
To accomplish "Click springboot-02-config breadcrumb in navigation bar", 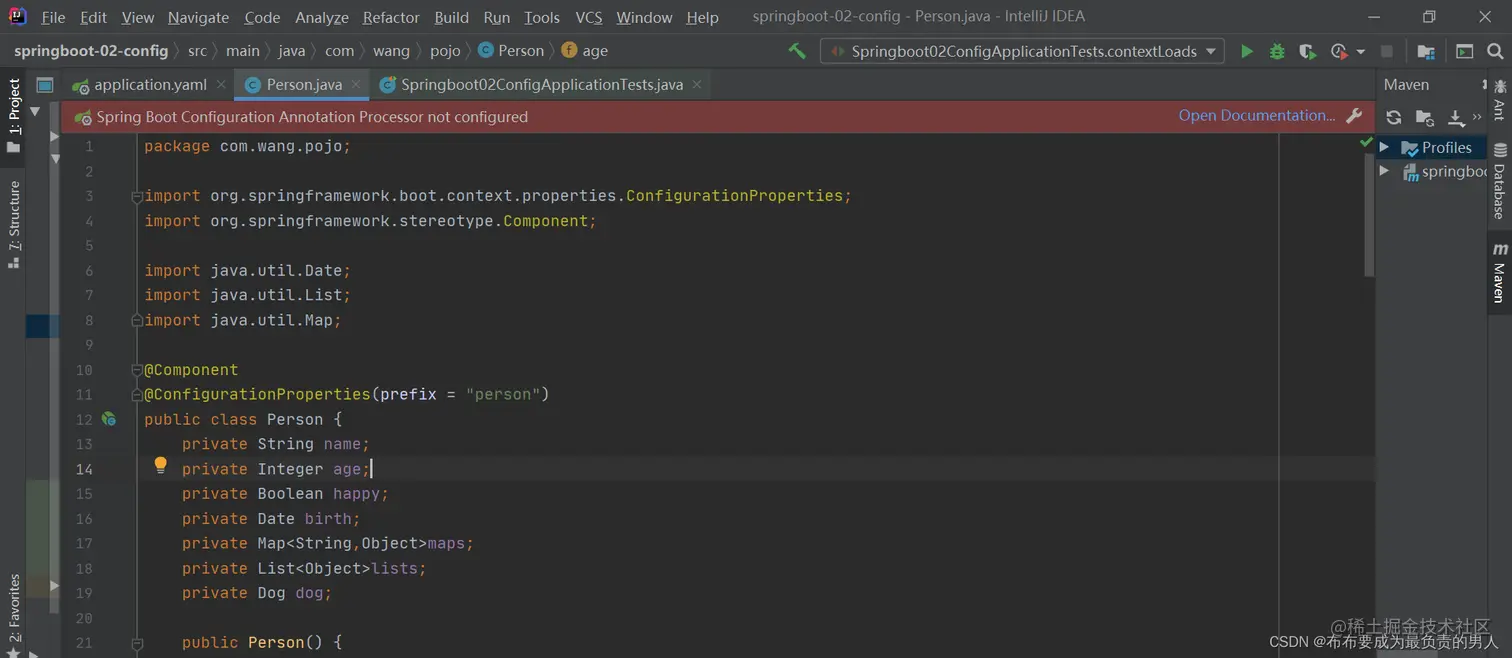I will point(91,51).
